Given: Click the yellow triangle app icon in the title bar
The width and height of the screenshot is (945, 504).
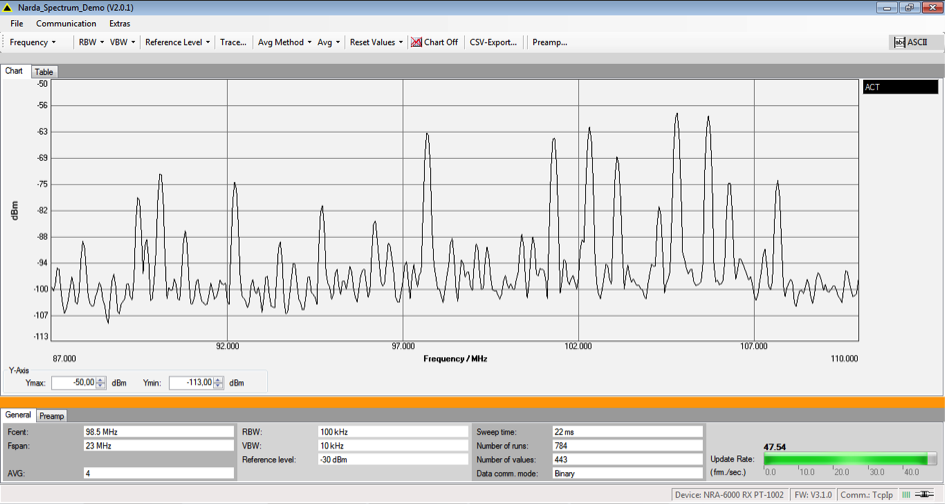Looking at the screenshot, I should 7,8.
